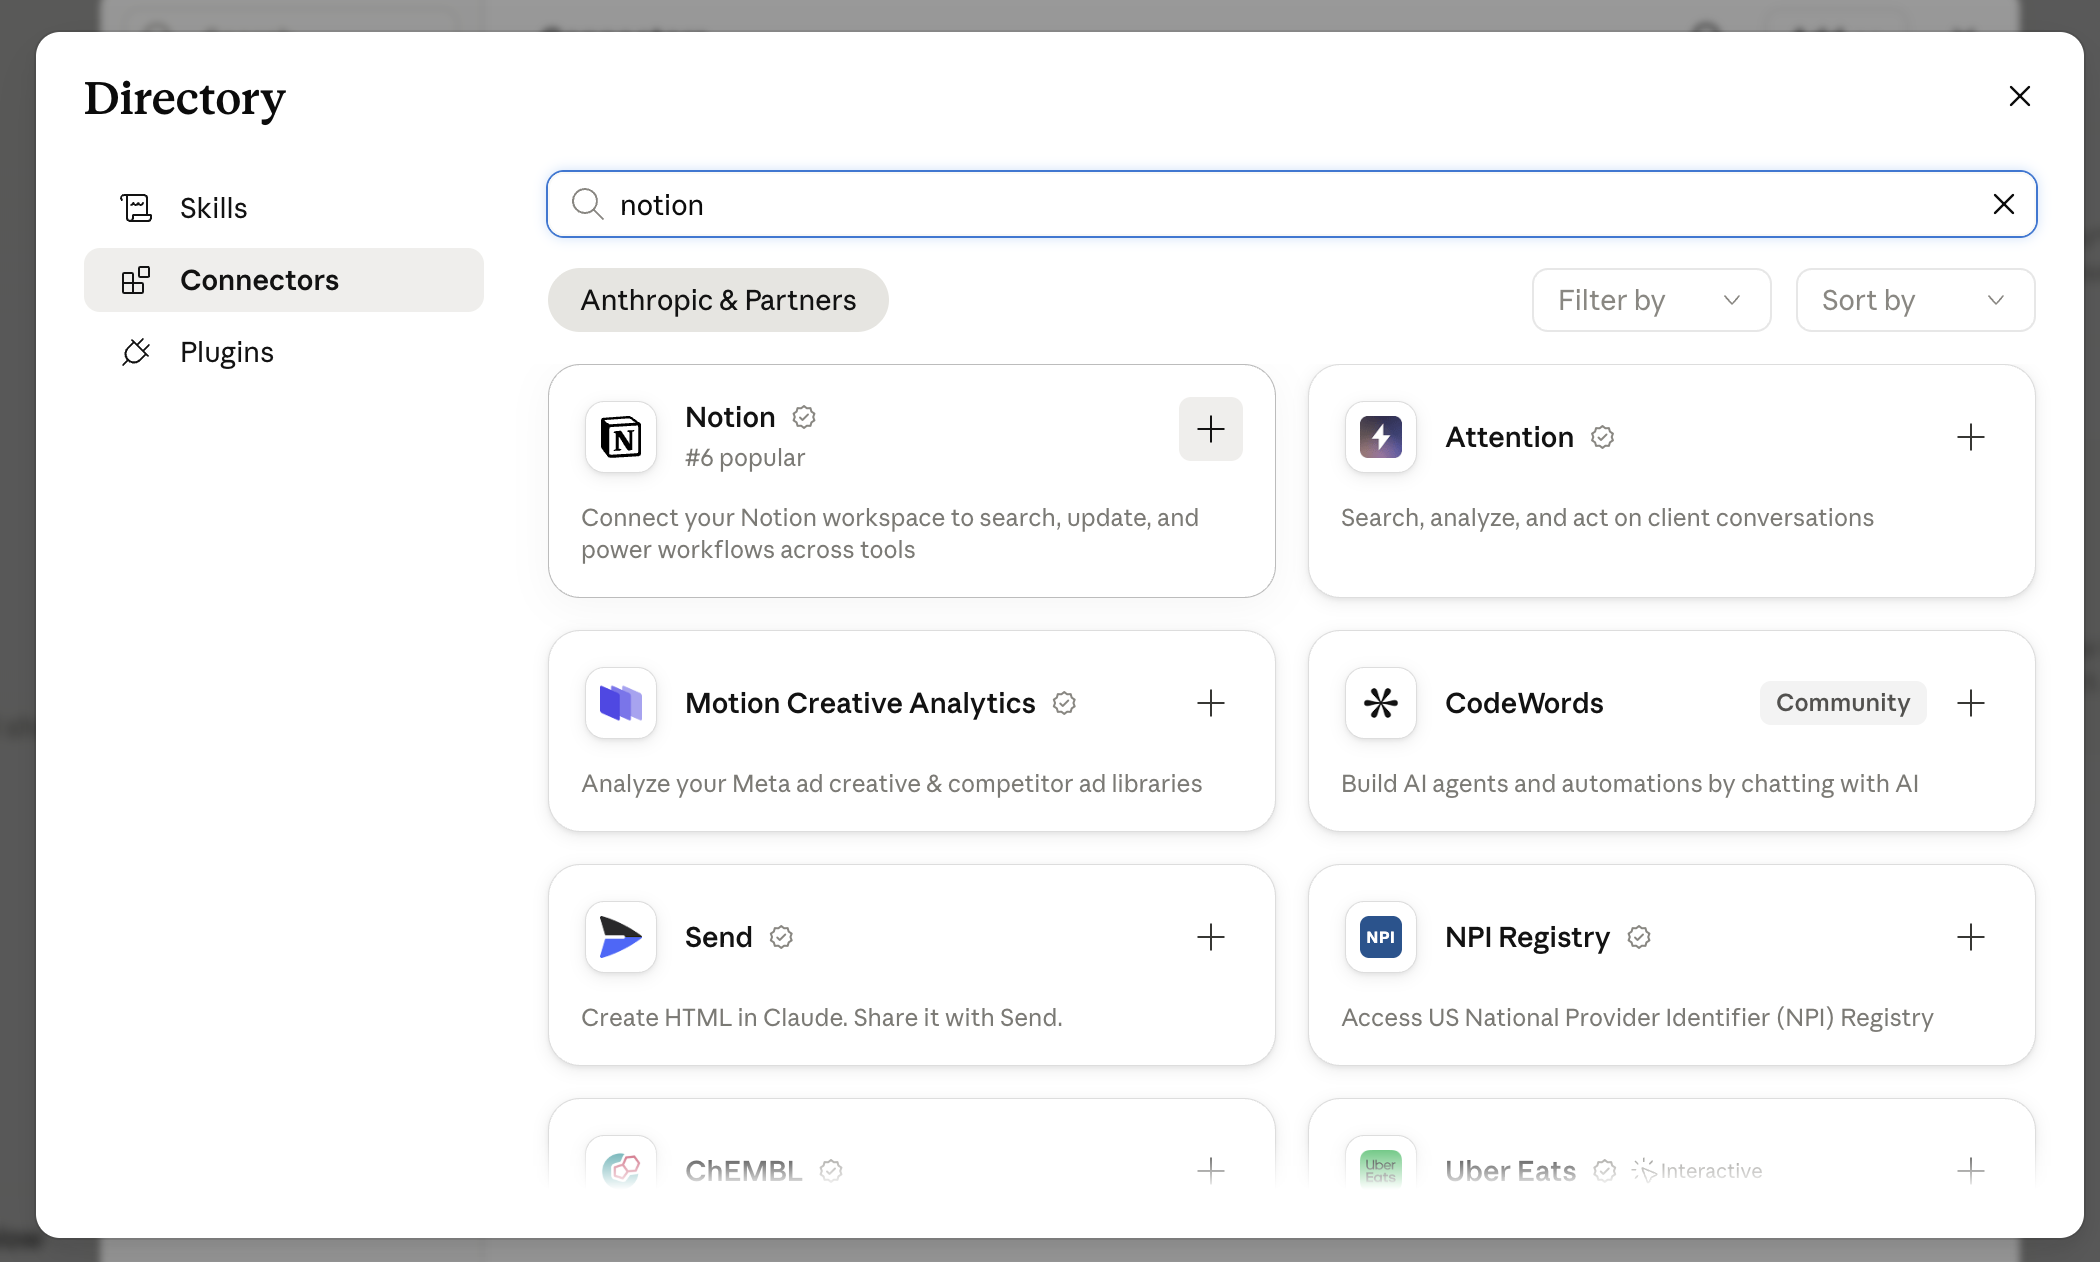Open the Filter by dropdown
This screenshot has height=1262, width=2100.
point(1651,300)
